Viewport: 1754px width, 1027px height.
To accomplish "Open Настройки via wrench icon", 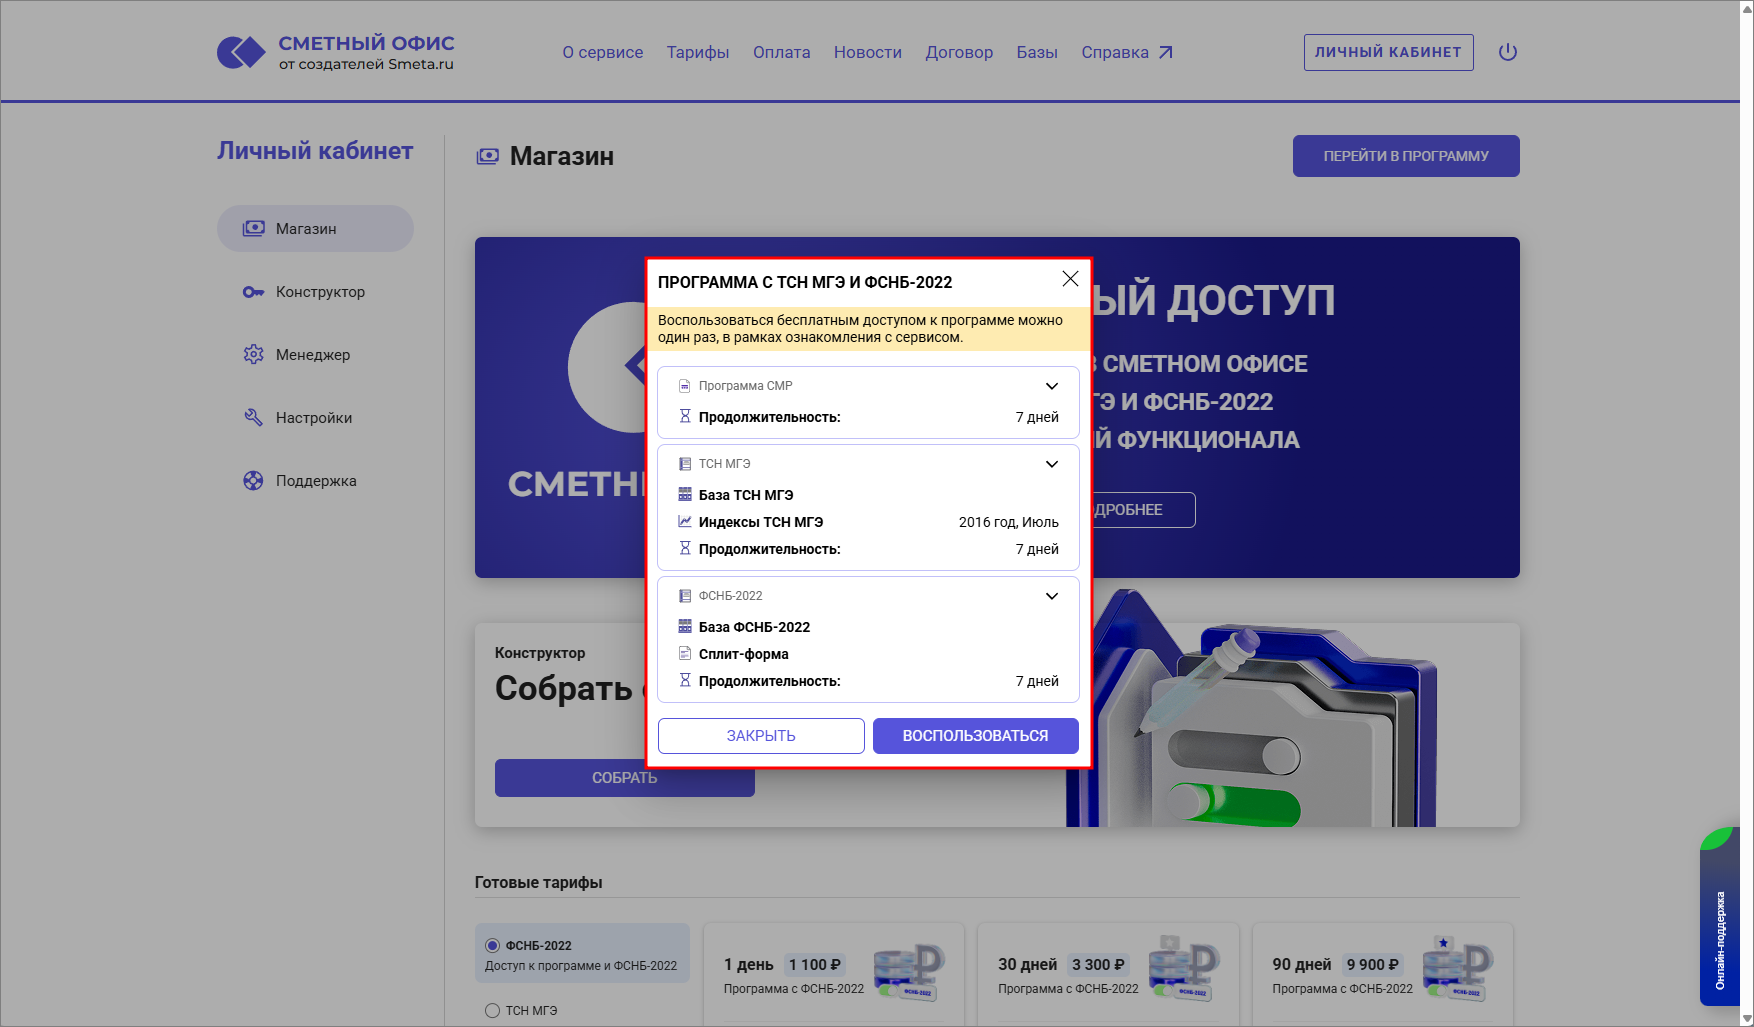I will tap(254, 417).
